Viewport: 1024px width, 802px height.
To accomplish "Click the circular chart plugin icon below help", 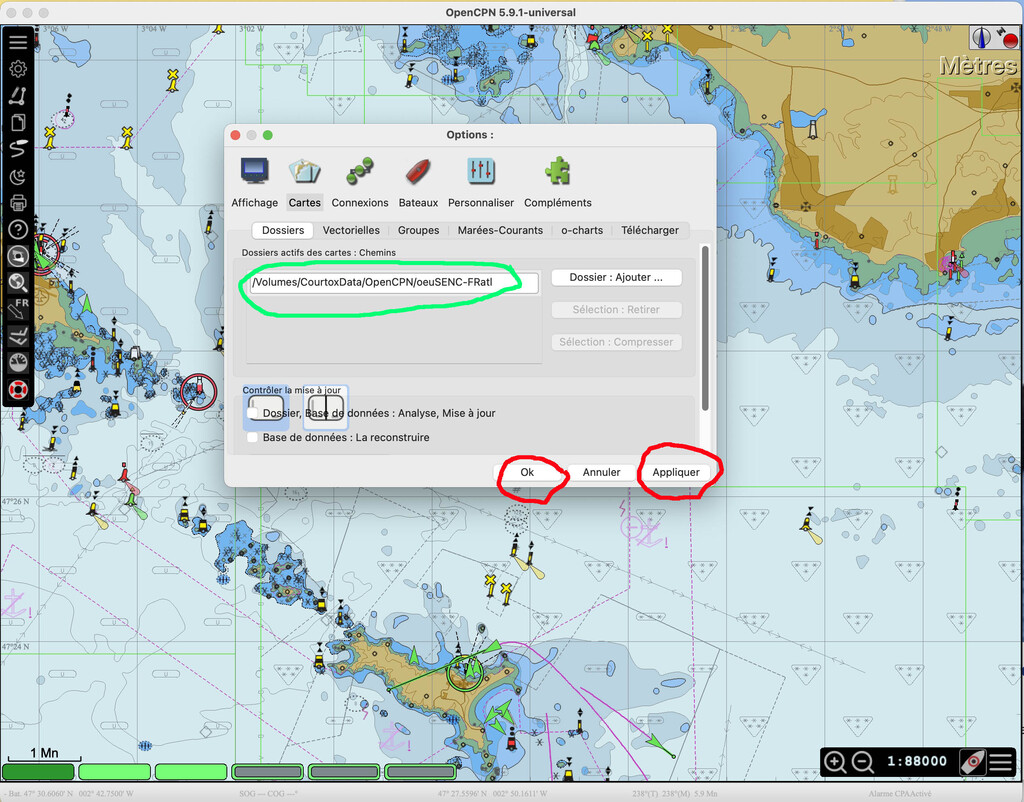I will (x=18, y=256).
